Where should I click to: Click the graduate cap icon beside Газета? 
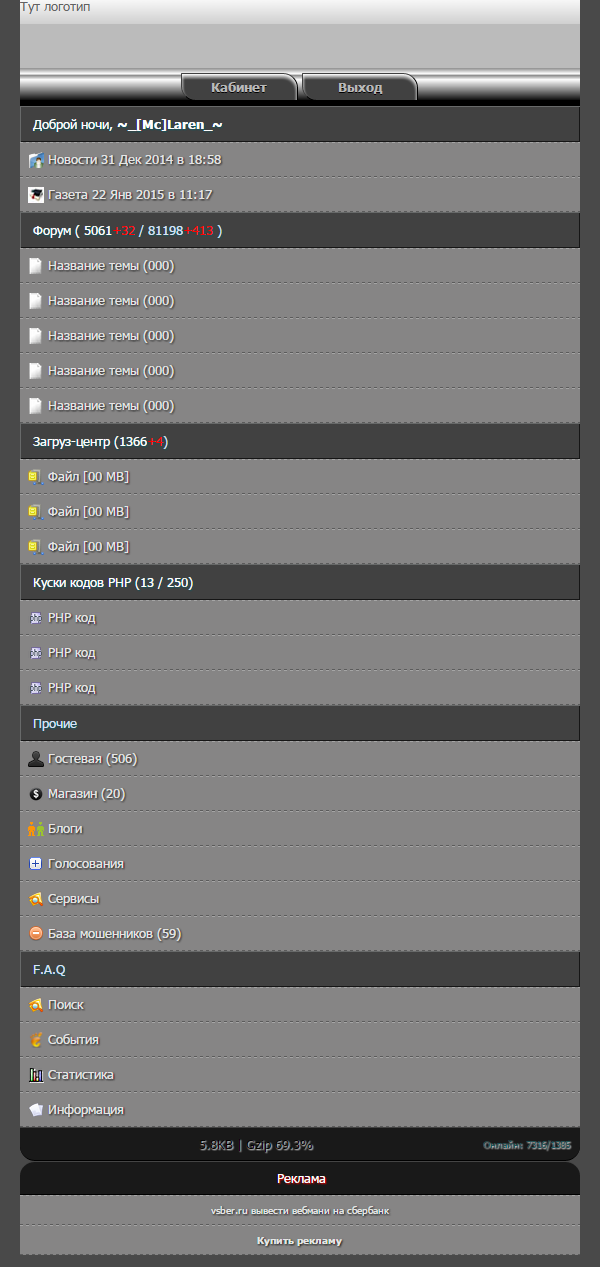[36, 195]
